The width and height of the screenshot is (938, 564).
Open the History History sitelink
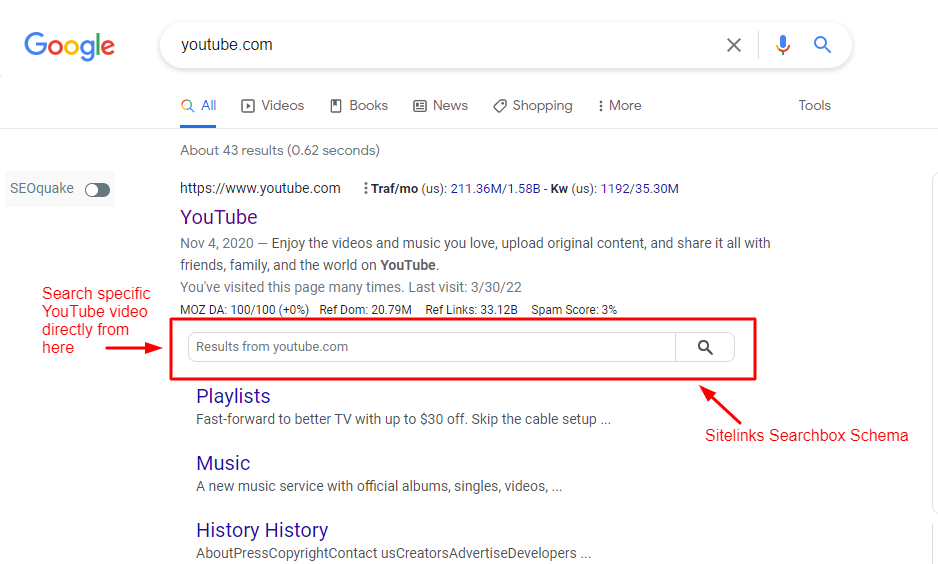click(262, 530)
